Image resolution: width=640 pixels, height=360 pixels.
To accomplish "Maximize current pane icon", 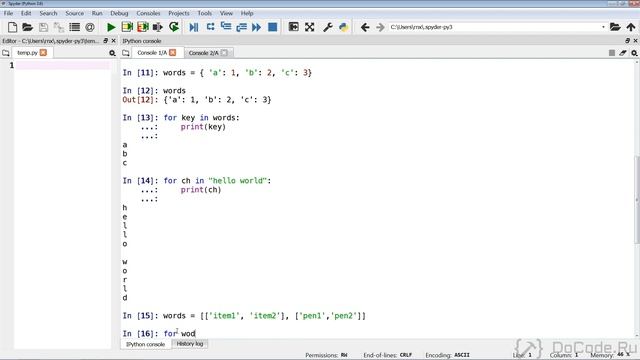I will pos(293,27).
